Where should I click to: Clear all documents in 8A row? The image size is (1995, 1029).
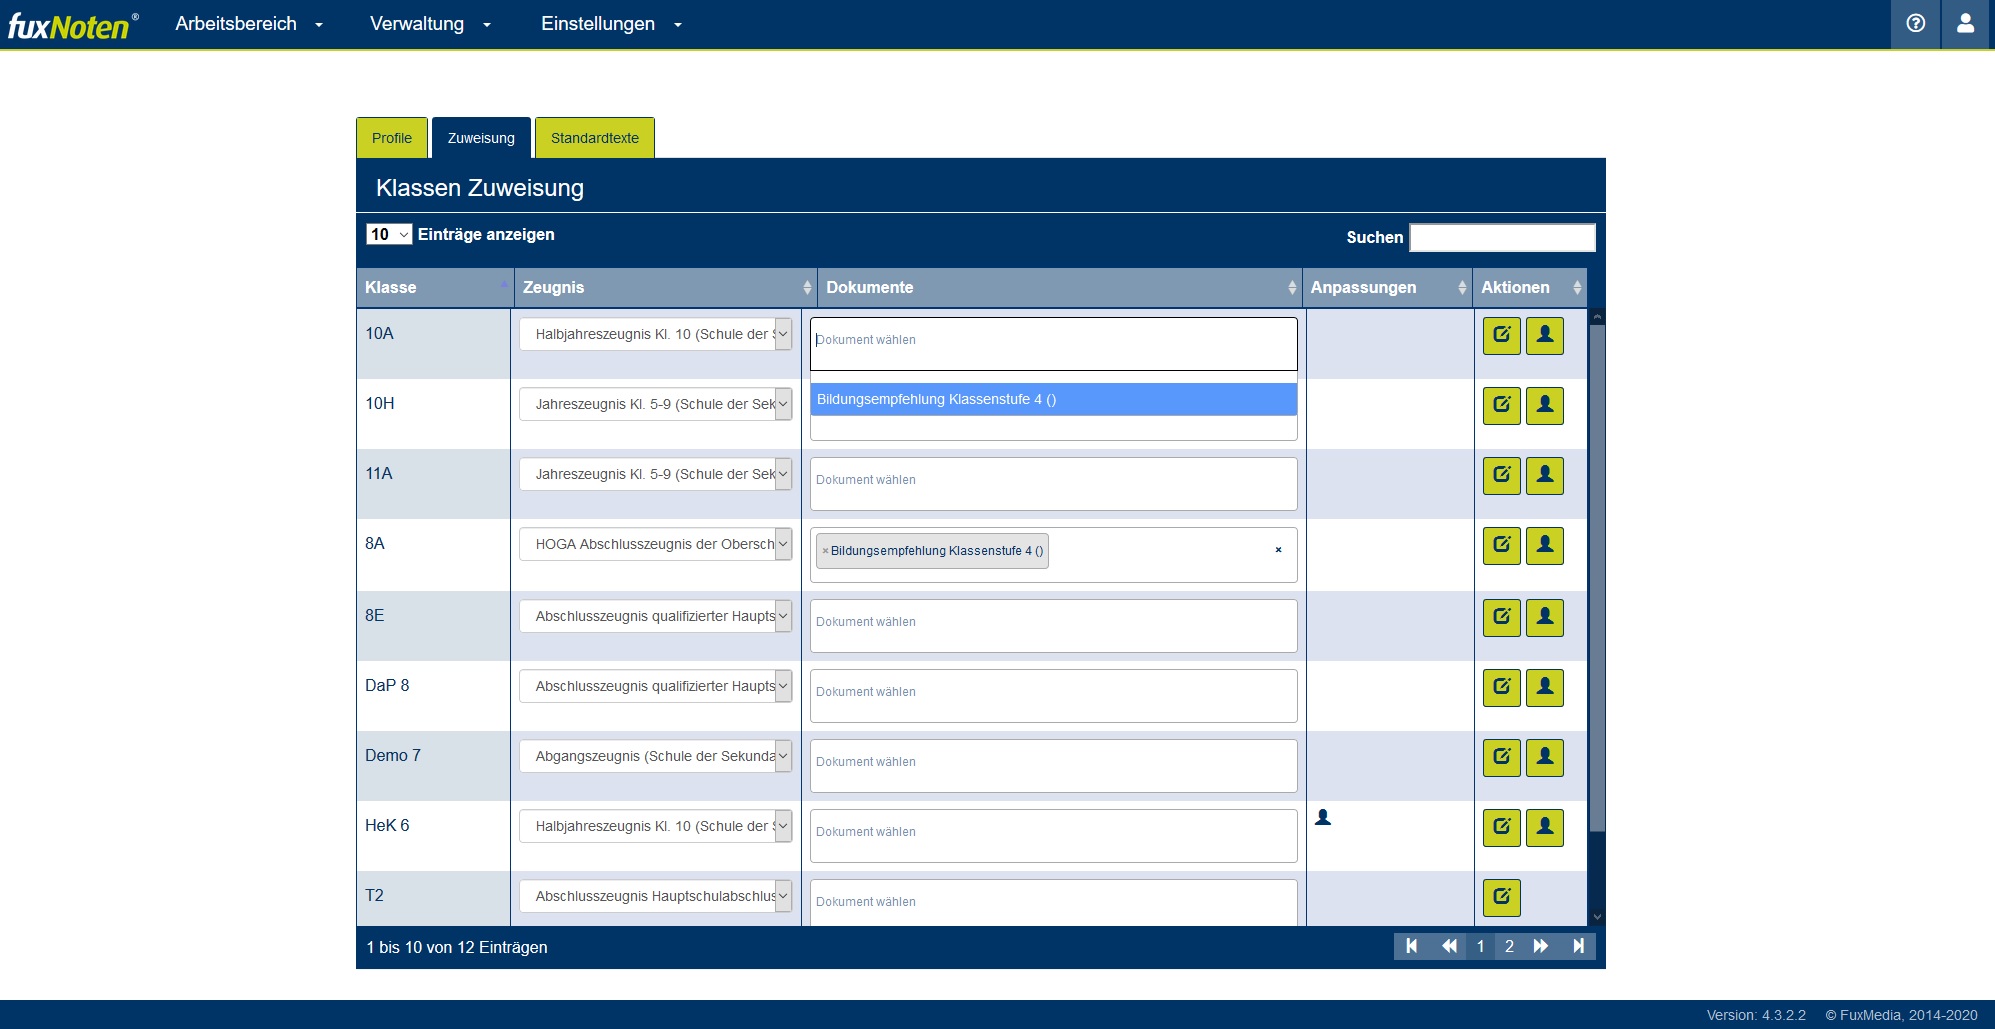pos(1278,550)
